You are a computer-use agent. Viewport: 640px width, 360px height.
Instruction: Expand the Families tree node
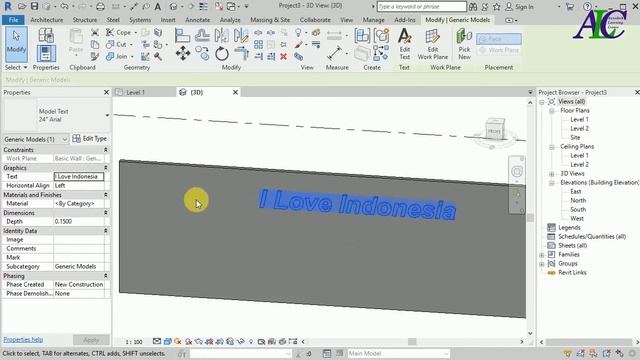pyautogui.click(x=542, y=255)
